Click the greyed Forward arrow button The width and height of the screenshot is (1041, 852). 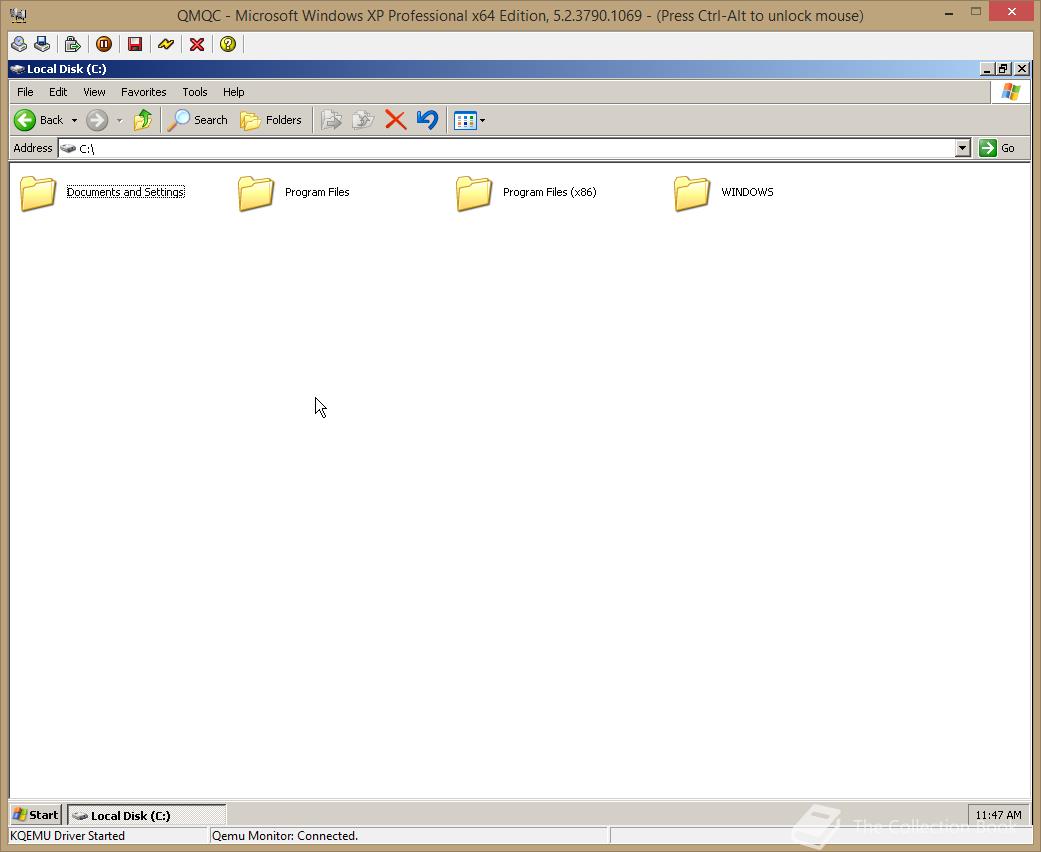[x=97, y=120]
